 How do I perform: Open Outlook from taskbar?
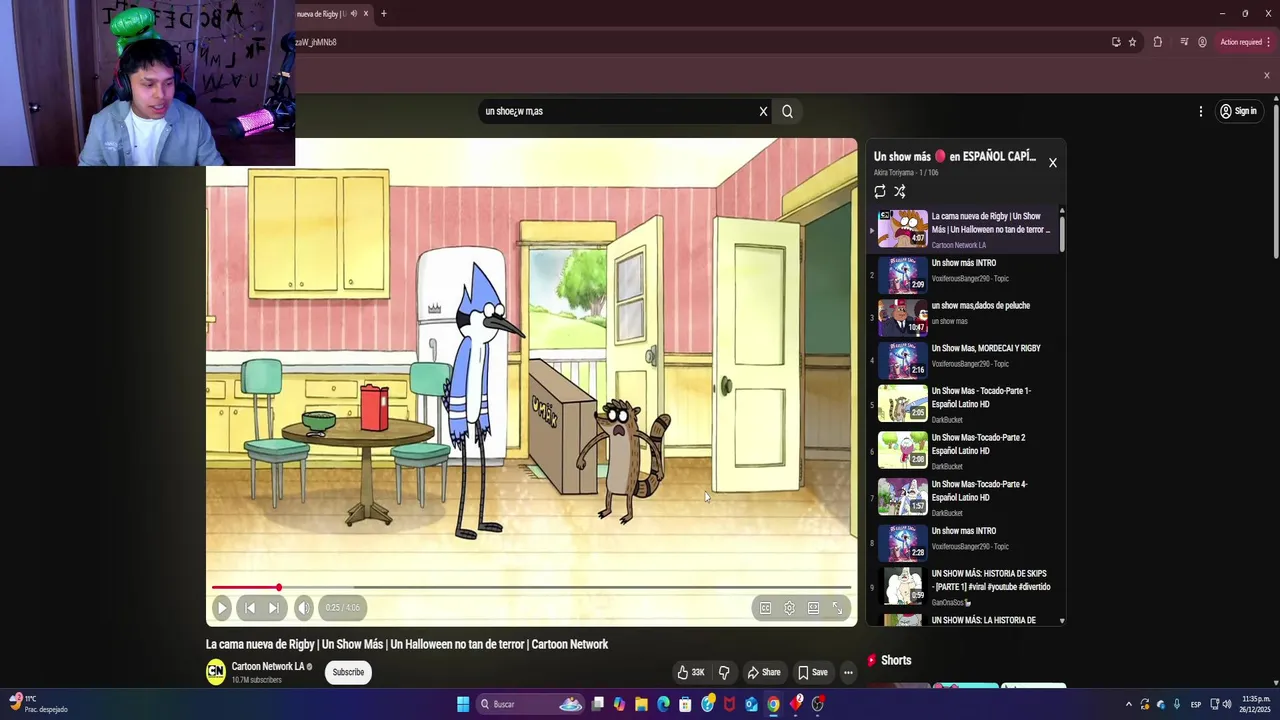coord(751,704)
